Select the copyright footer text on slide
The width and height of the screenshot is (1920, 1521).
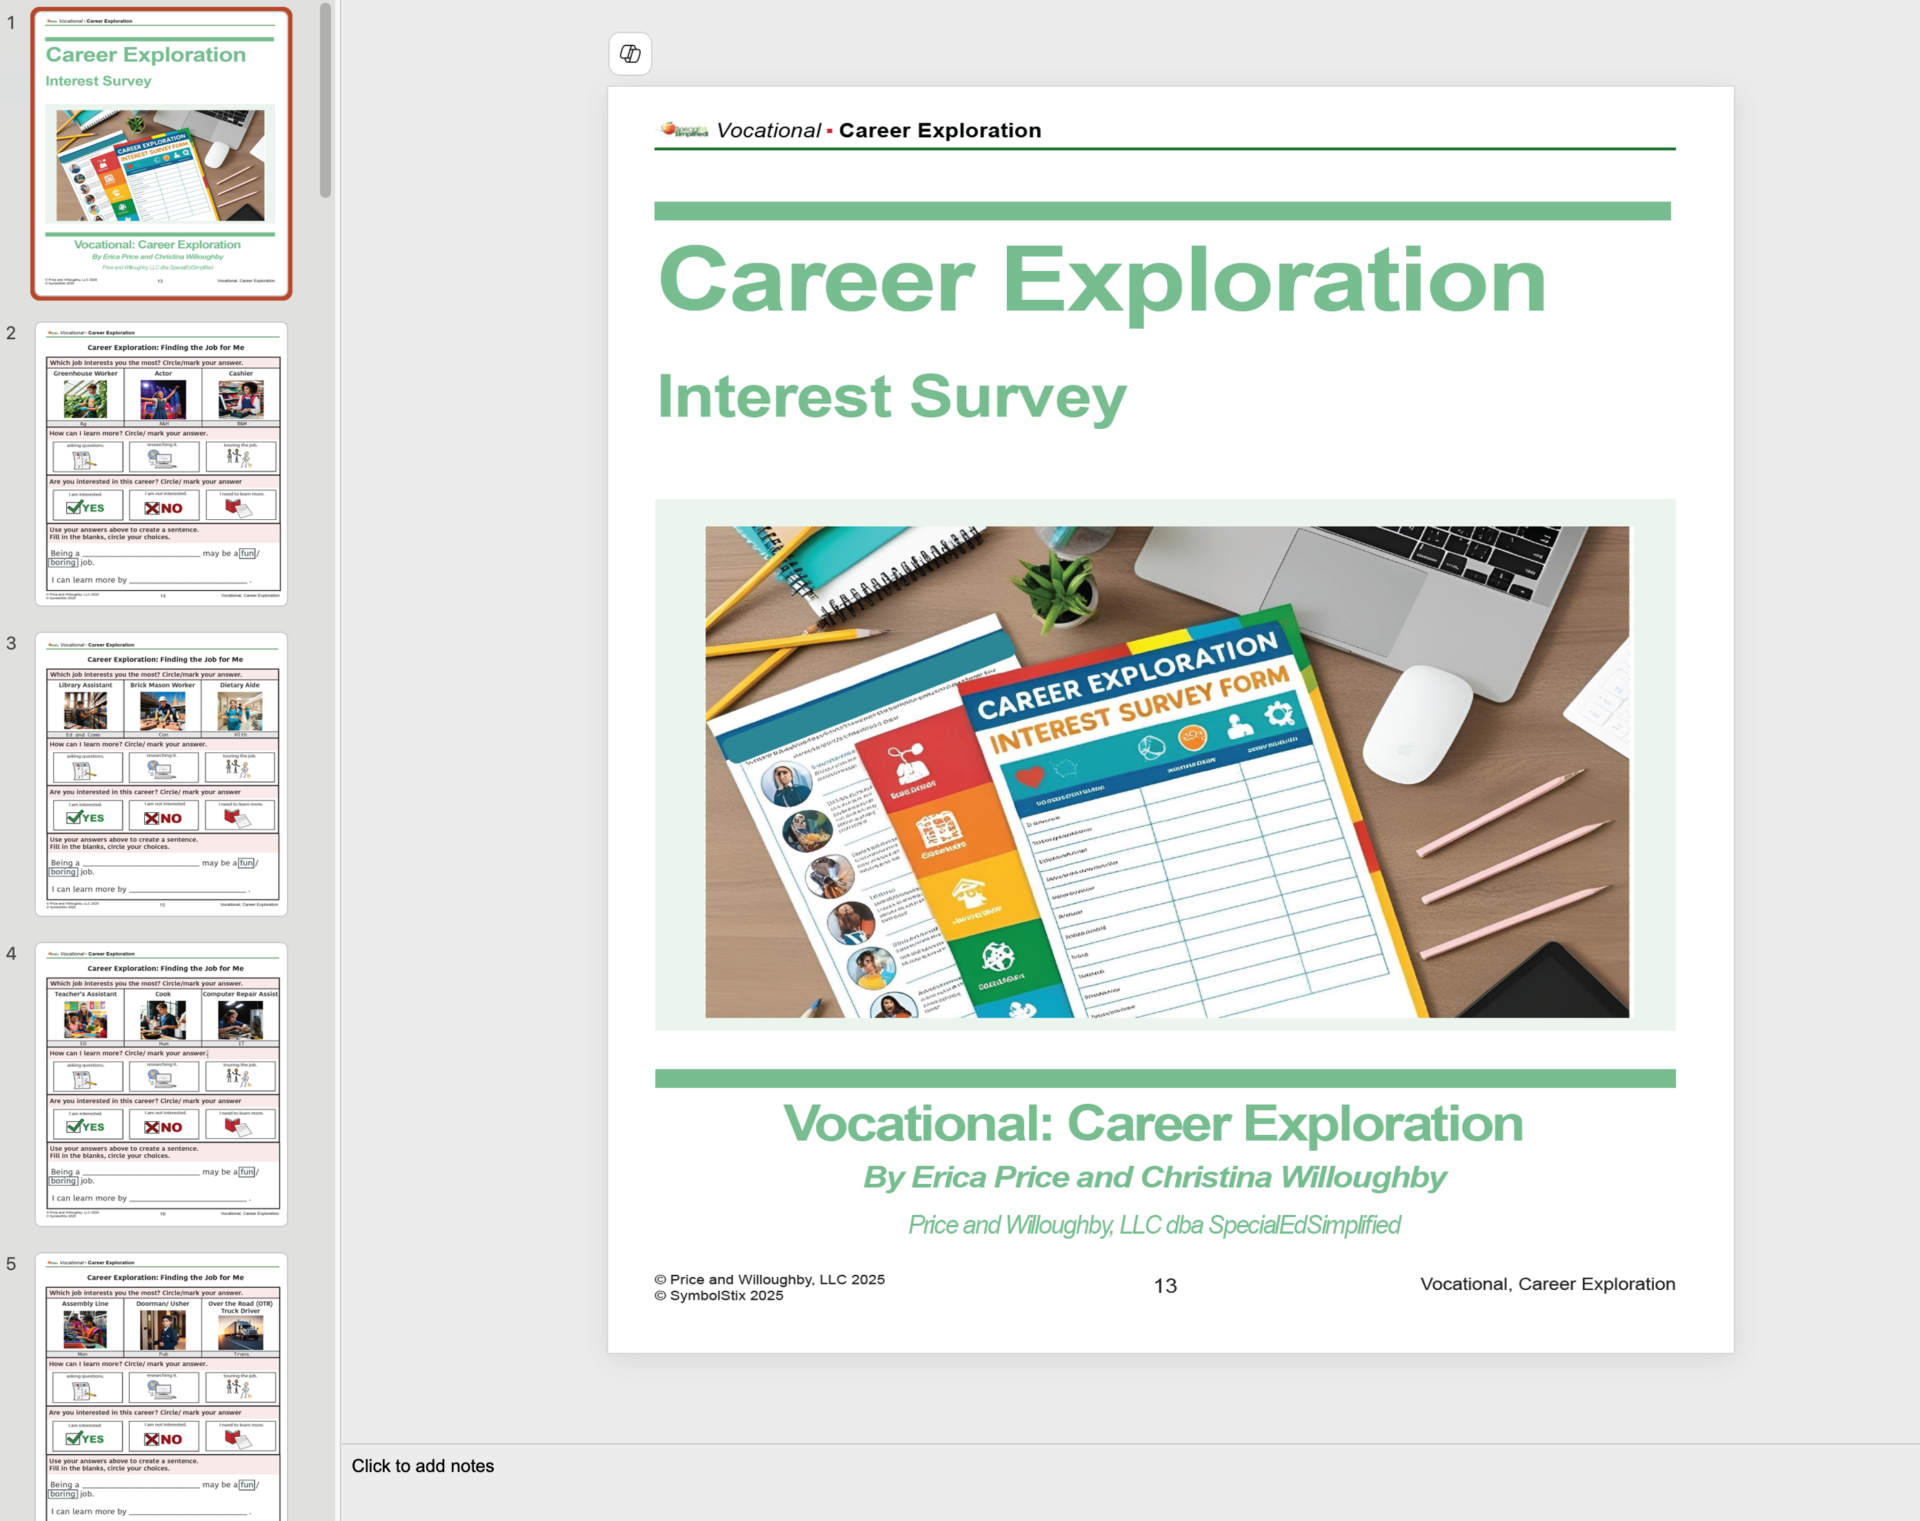tap(768, 1287)
